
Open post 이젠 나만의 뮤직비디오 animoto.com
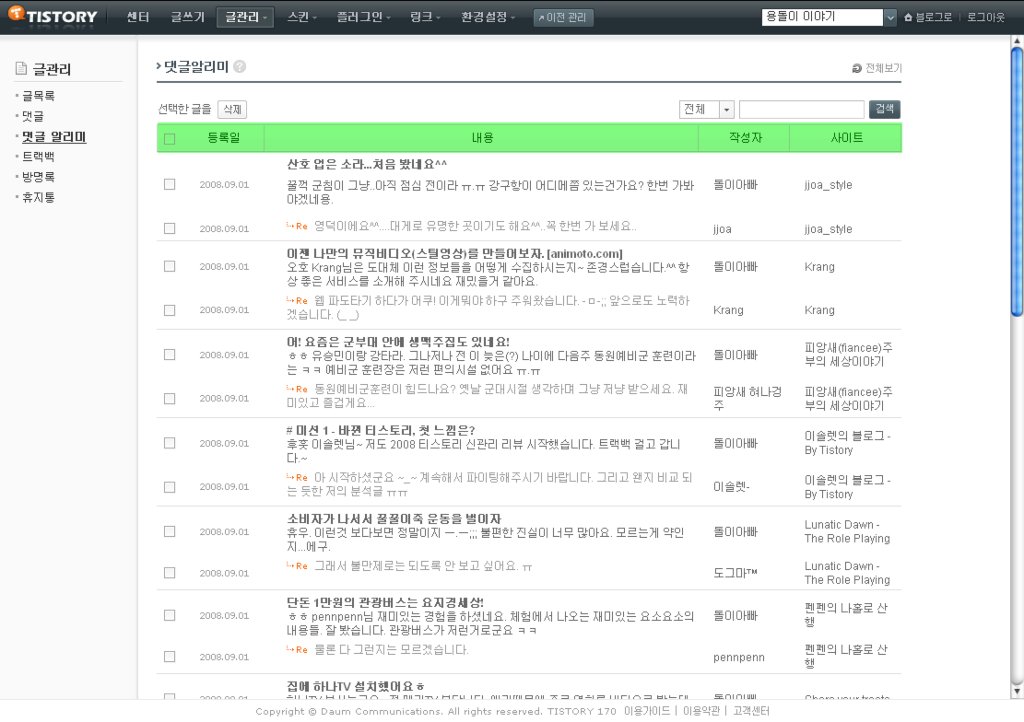[x=455, y=253]
